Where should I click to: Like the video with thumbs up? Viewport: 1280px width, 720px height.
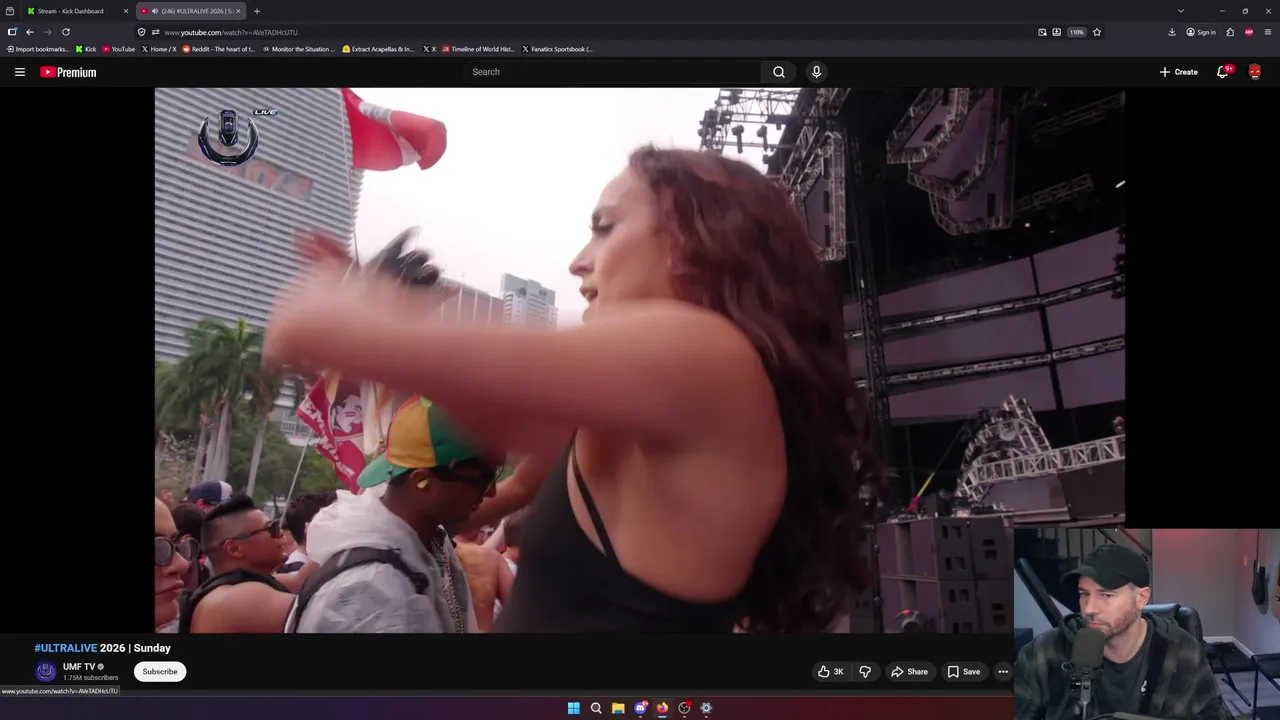pos(831,672)
